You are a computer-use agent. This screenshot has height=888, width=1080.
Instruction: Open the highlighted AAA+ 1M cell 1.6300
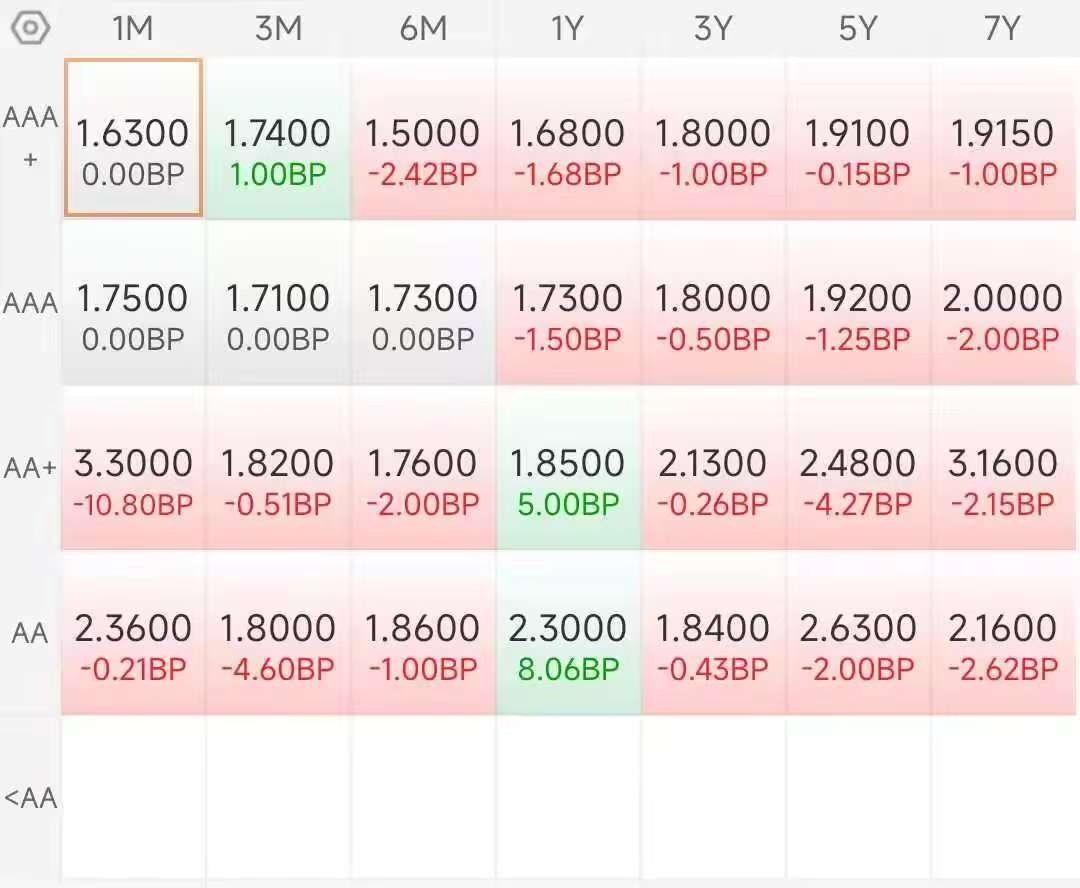point(134,138)
